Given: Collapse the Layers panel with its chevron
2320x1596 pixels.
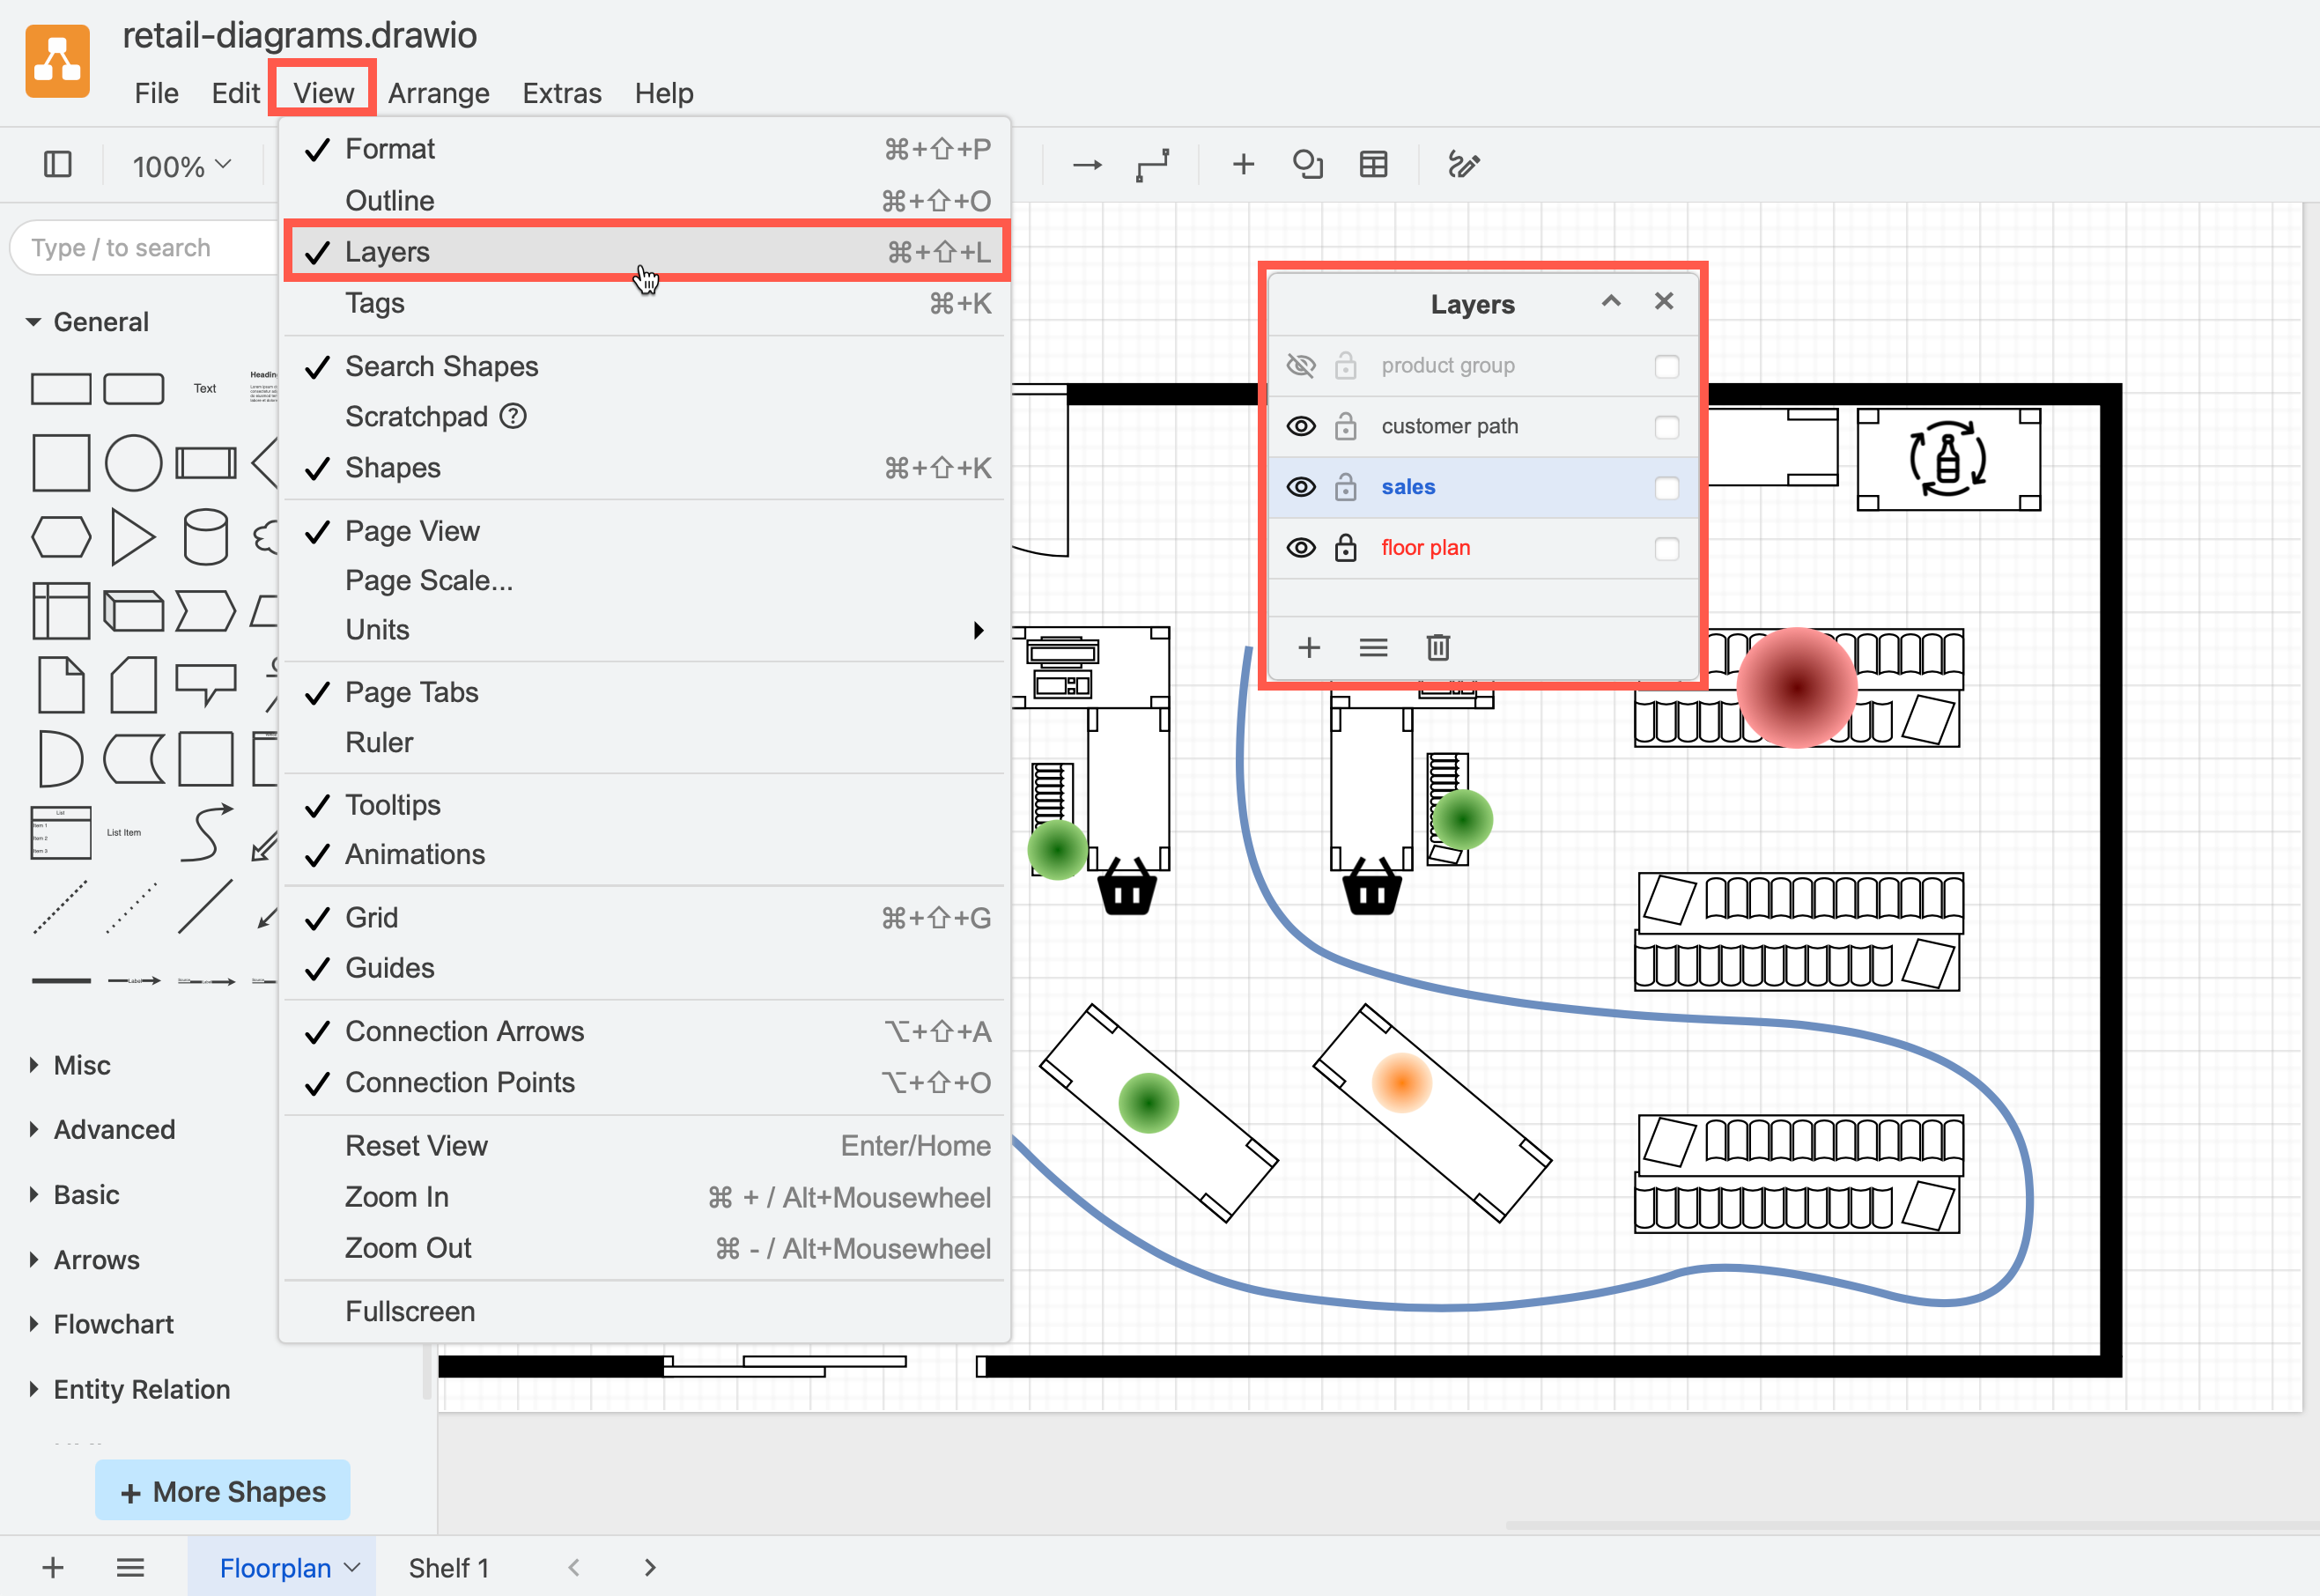Looking at the screenshot, I should pos(1611,300).
